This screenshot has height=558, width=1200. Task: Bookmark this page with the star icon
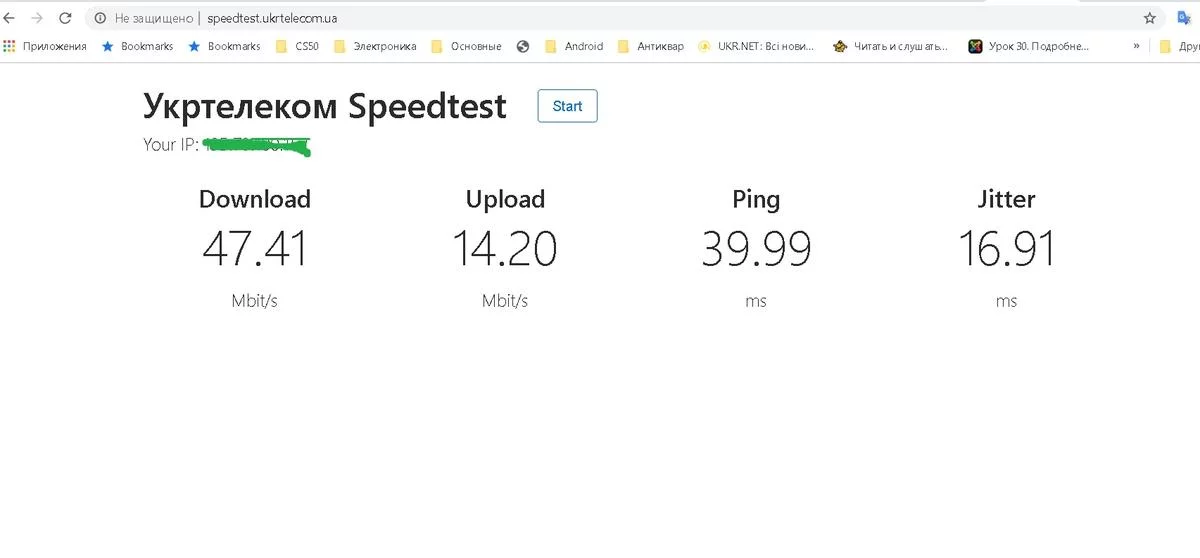point(1150,18)
